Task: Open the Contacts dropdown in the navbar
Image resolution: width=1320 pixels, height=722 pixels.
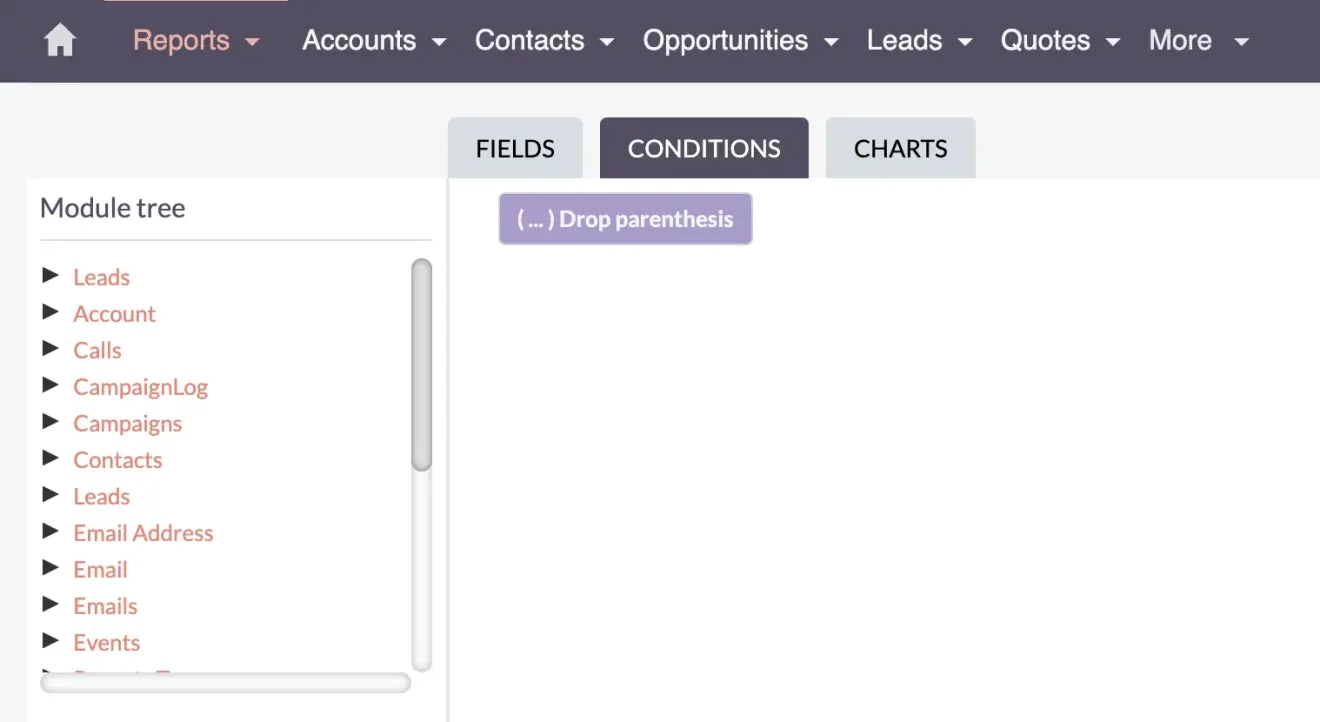Action: [607, 42]
